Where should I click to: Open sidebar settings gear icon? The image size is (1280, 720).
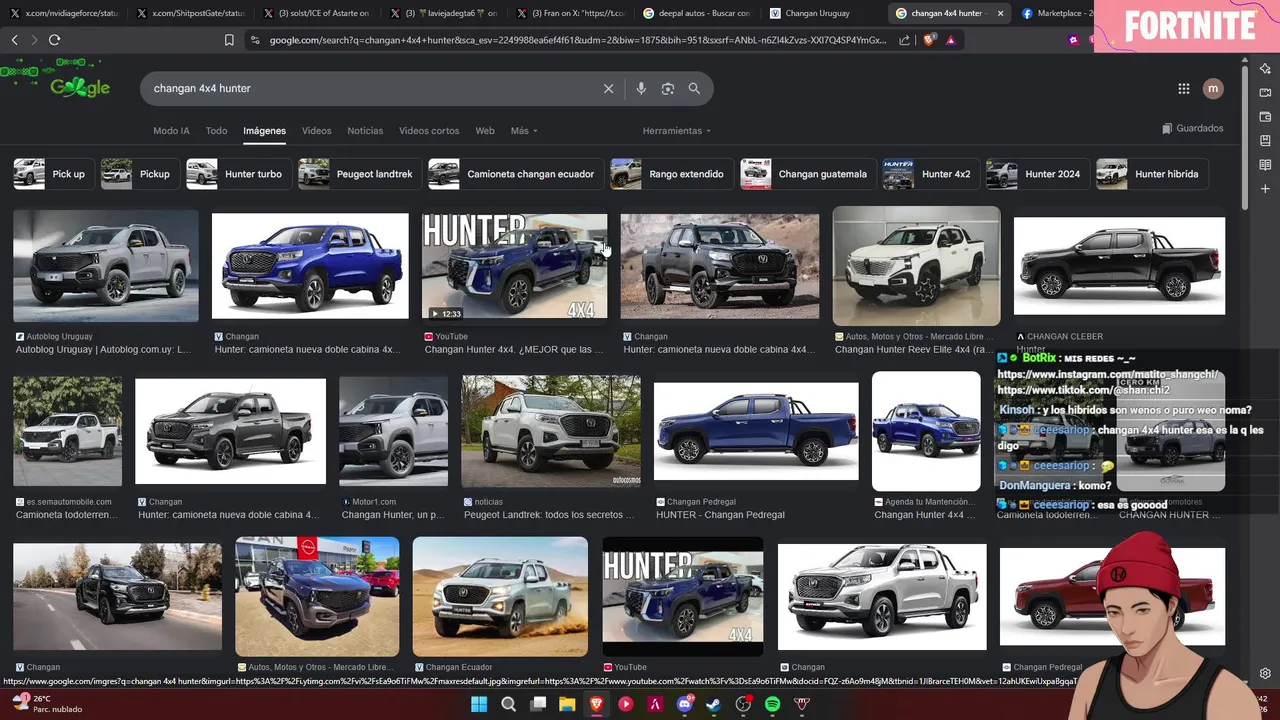[x=1265, y=673]
